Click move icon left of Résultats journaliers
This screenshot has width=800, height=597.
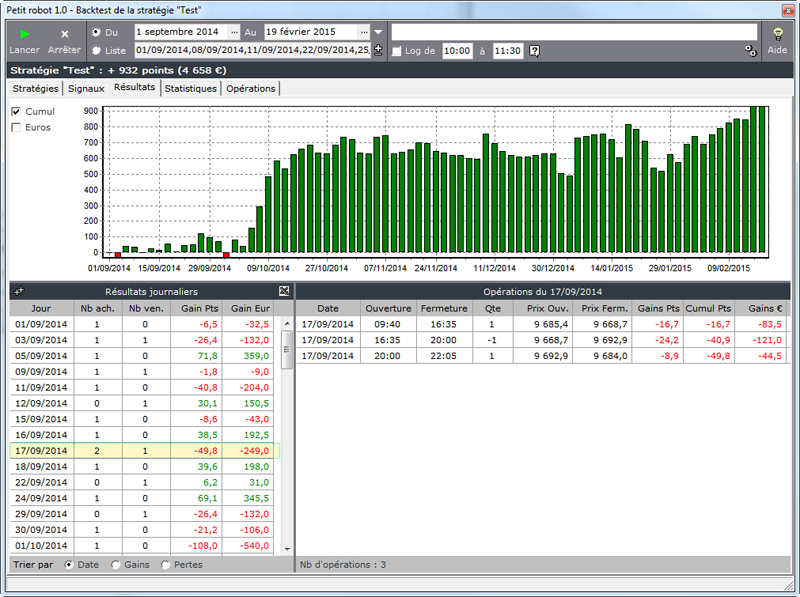(x=19, y=291)
